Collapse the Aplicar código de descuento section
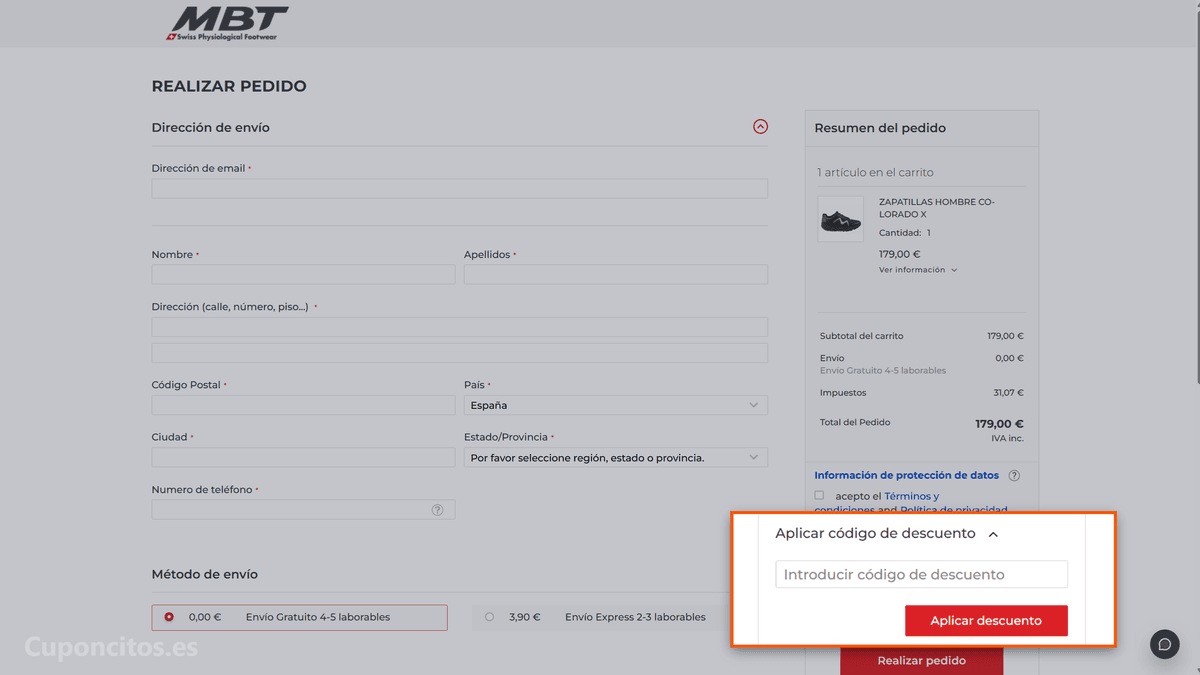1200x675 pixels. click(993, 535)
